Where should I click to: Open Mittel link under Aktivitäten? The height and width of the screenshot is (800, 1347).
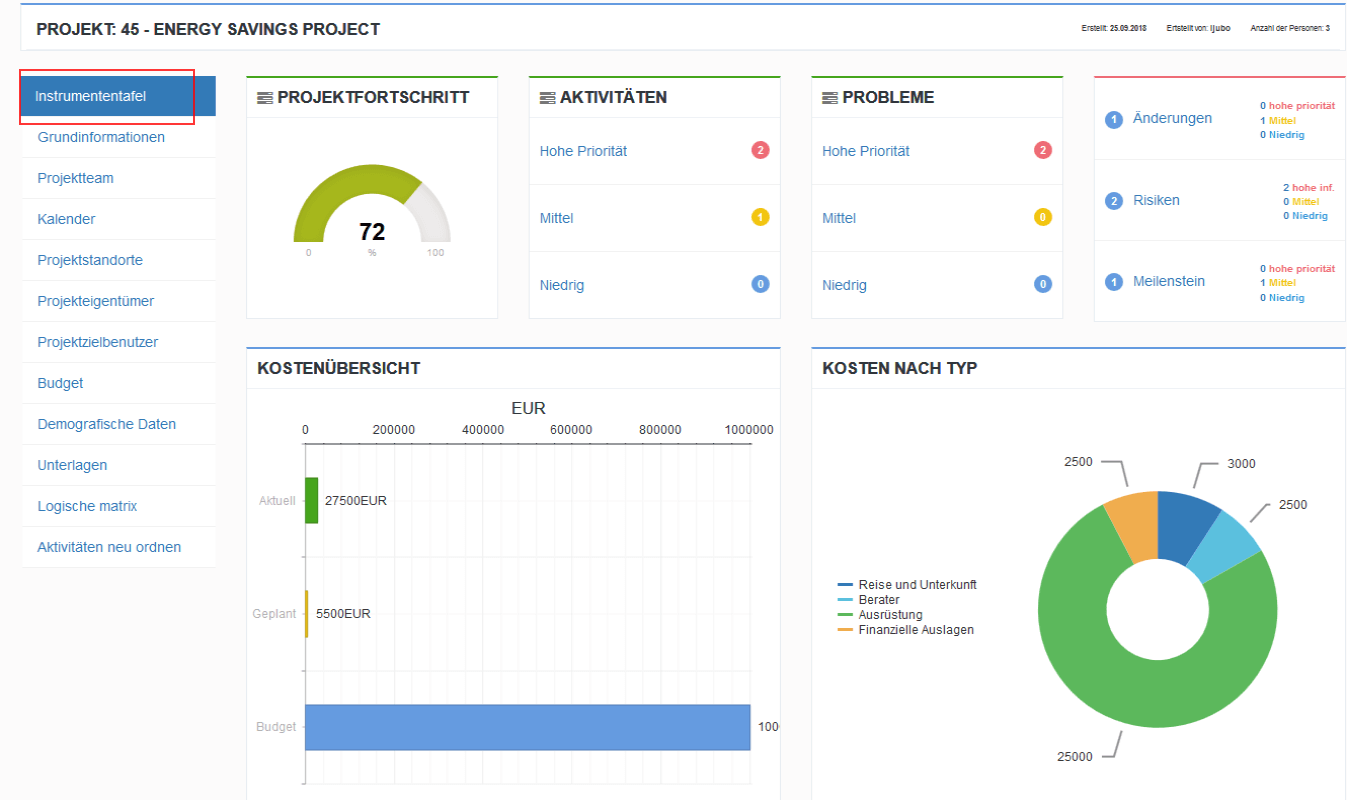[x=556, y=218]
